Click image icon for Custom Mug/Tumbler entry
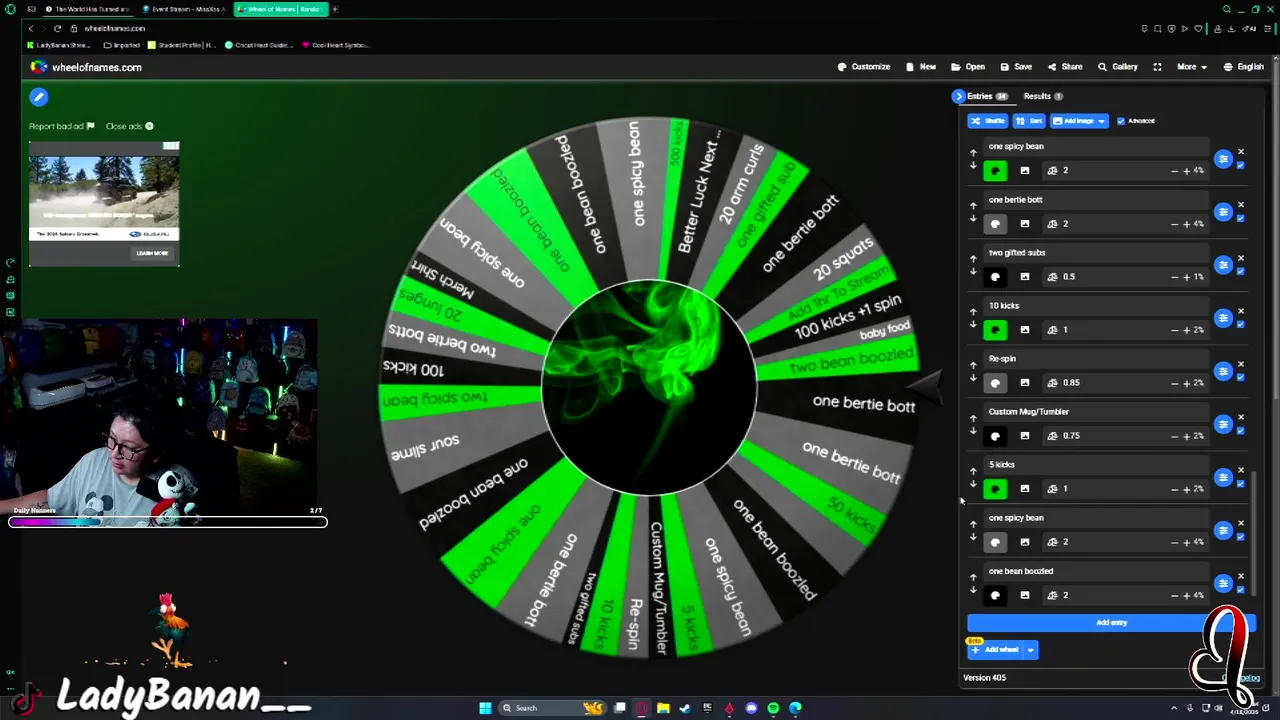Viewport: 1280px width, 720px height. point(1024,436)
